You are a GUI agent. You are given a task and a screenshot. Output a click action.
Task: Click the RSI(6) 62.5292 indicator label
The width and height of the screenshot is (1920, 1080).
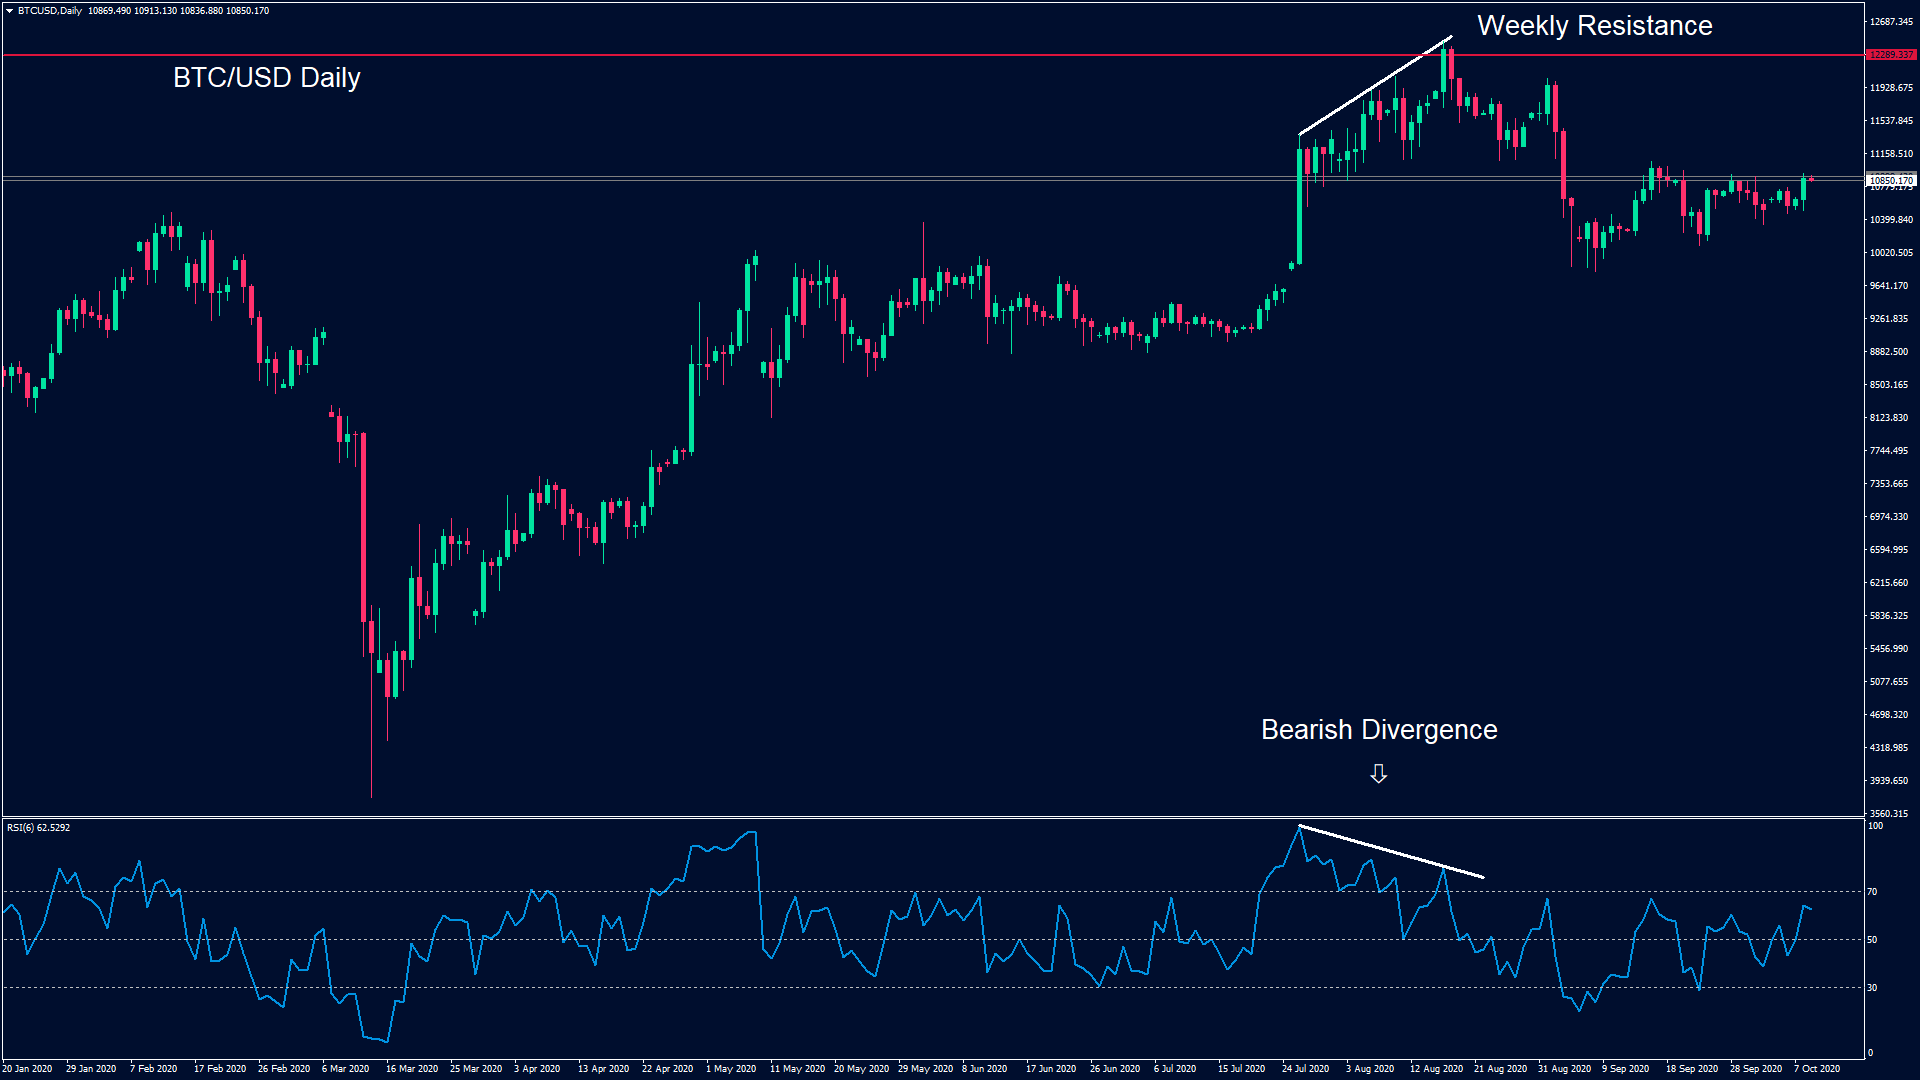[38, 828]
